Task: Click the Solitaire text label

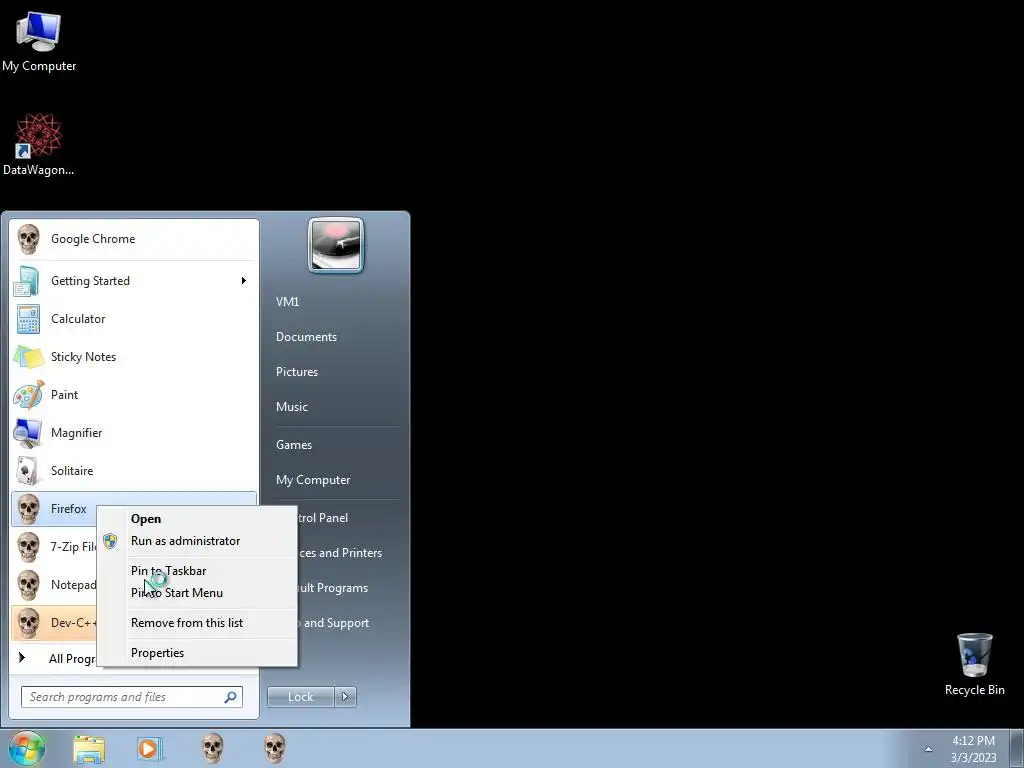Action: [72, 471]
